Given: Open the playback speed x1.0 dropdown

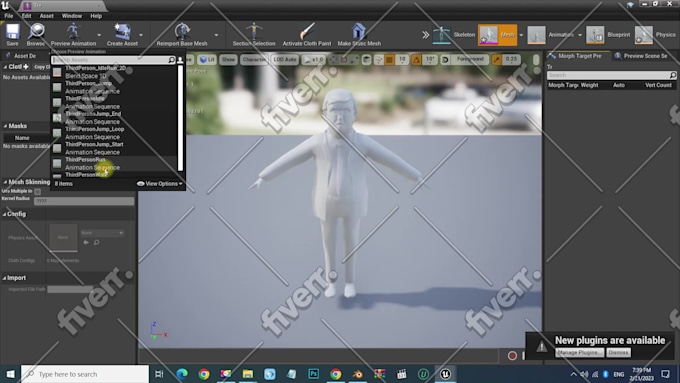Looking at the screenshot, I should (x=314, y=59).
